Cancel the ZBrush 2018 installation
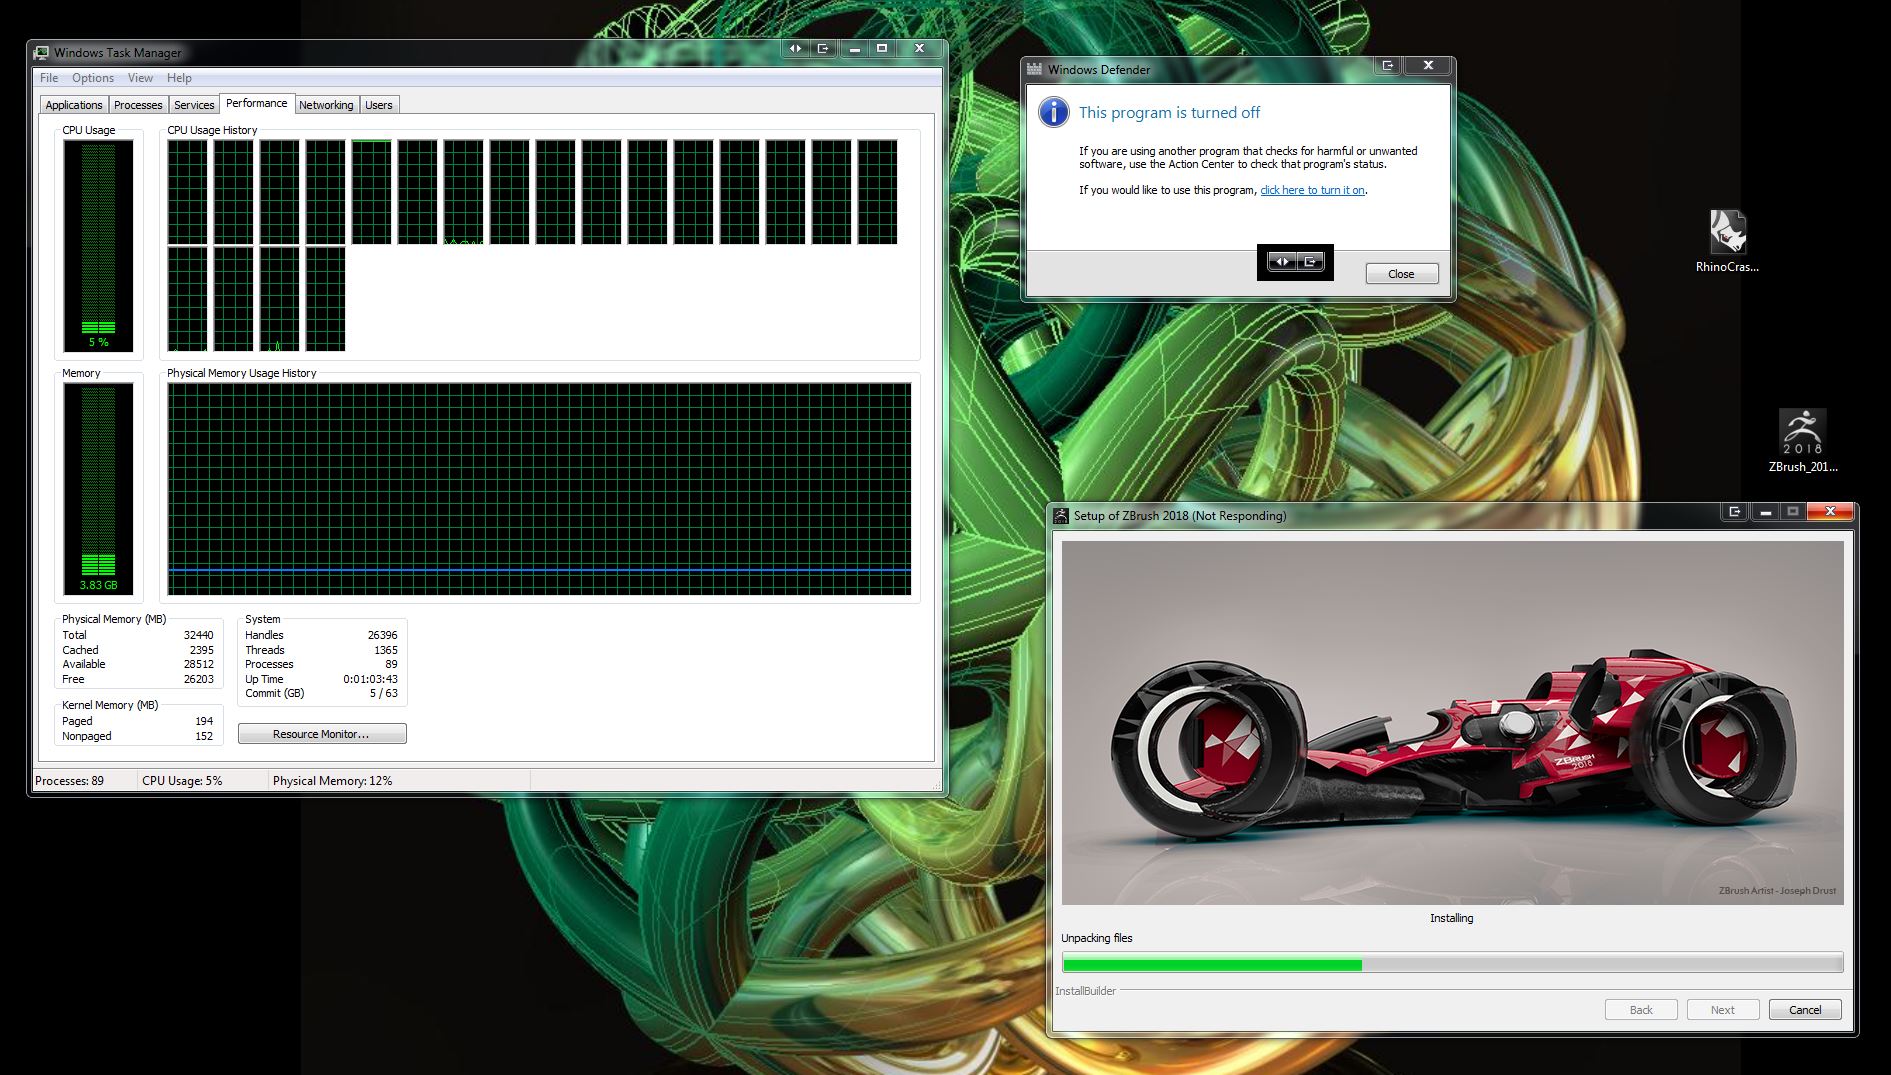Image resolution: width=1891 pixels, height=1075 pixels. pos(1805,1010)
